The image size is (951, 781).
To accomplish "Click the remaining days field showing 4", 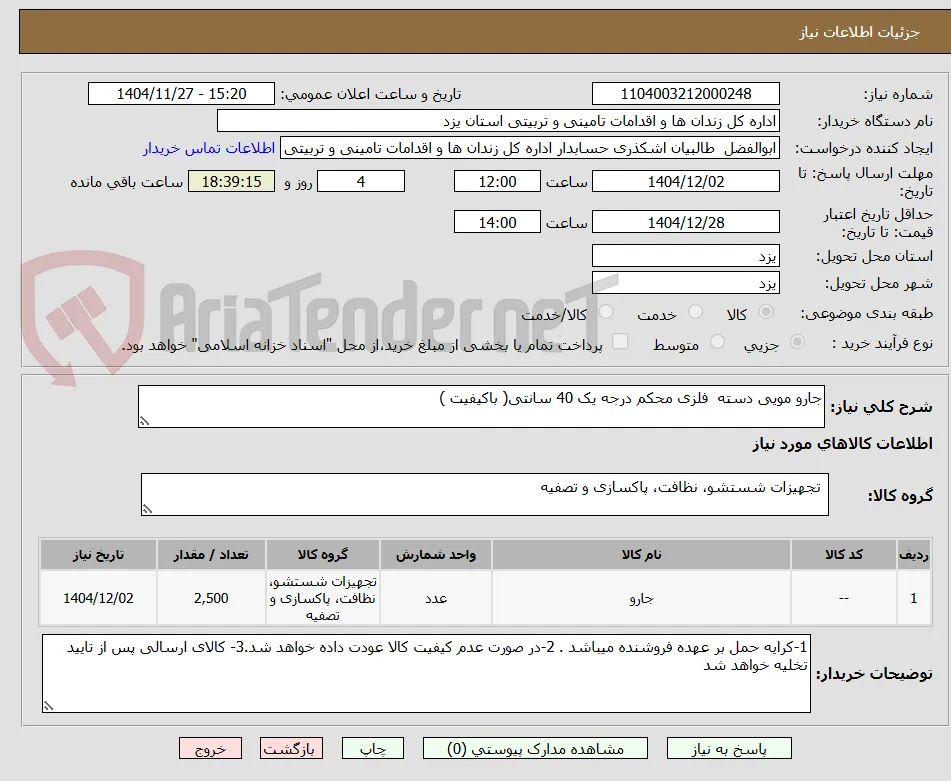I will tap(361, 181).
